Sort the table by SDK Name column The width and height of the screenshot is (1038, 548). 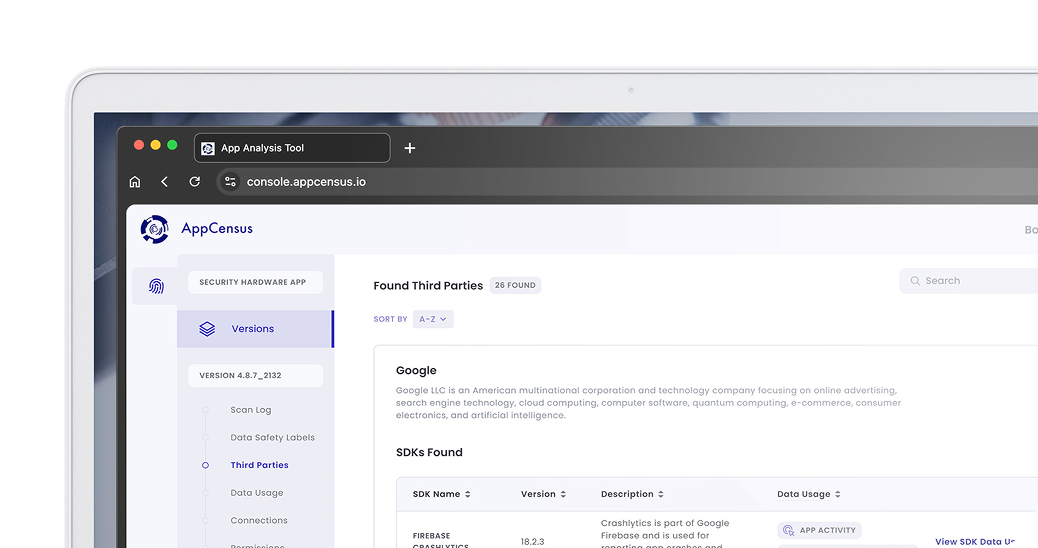click(442, 494)
